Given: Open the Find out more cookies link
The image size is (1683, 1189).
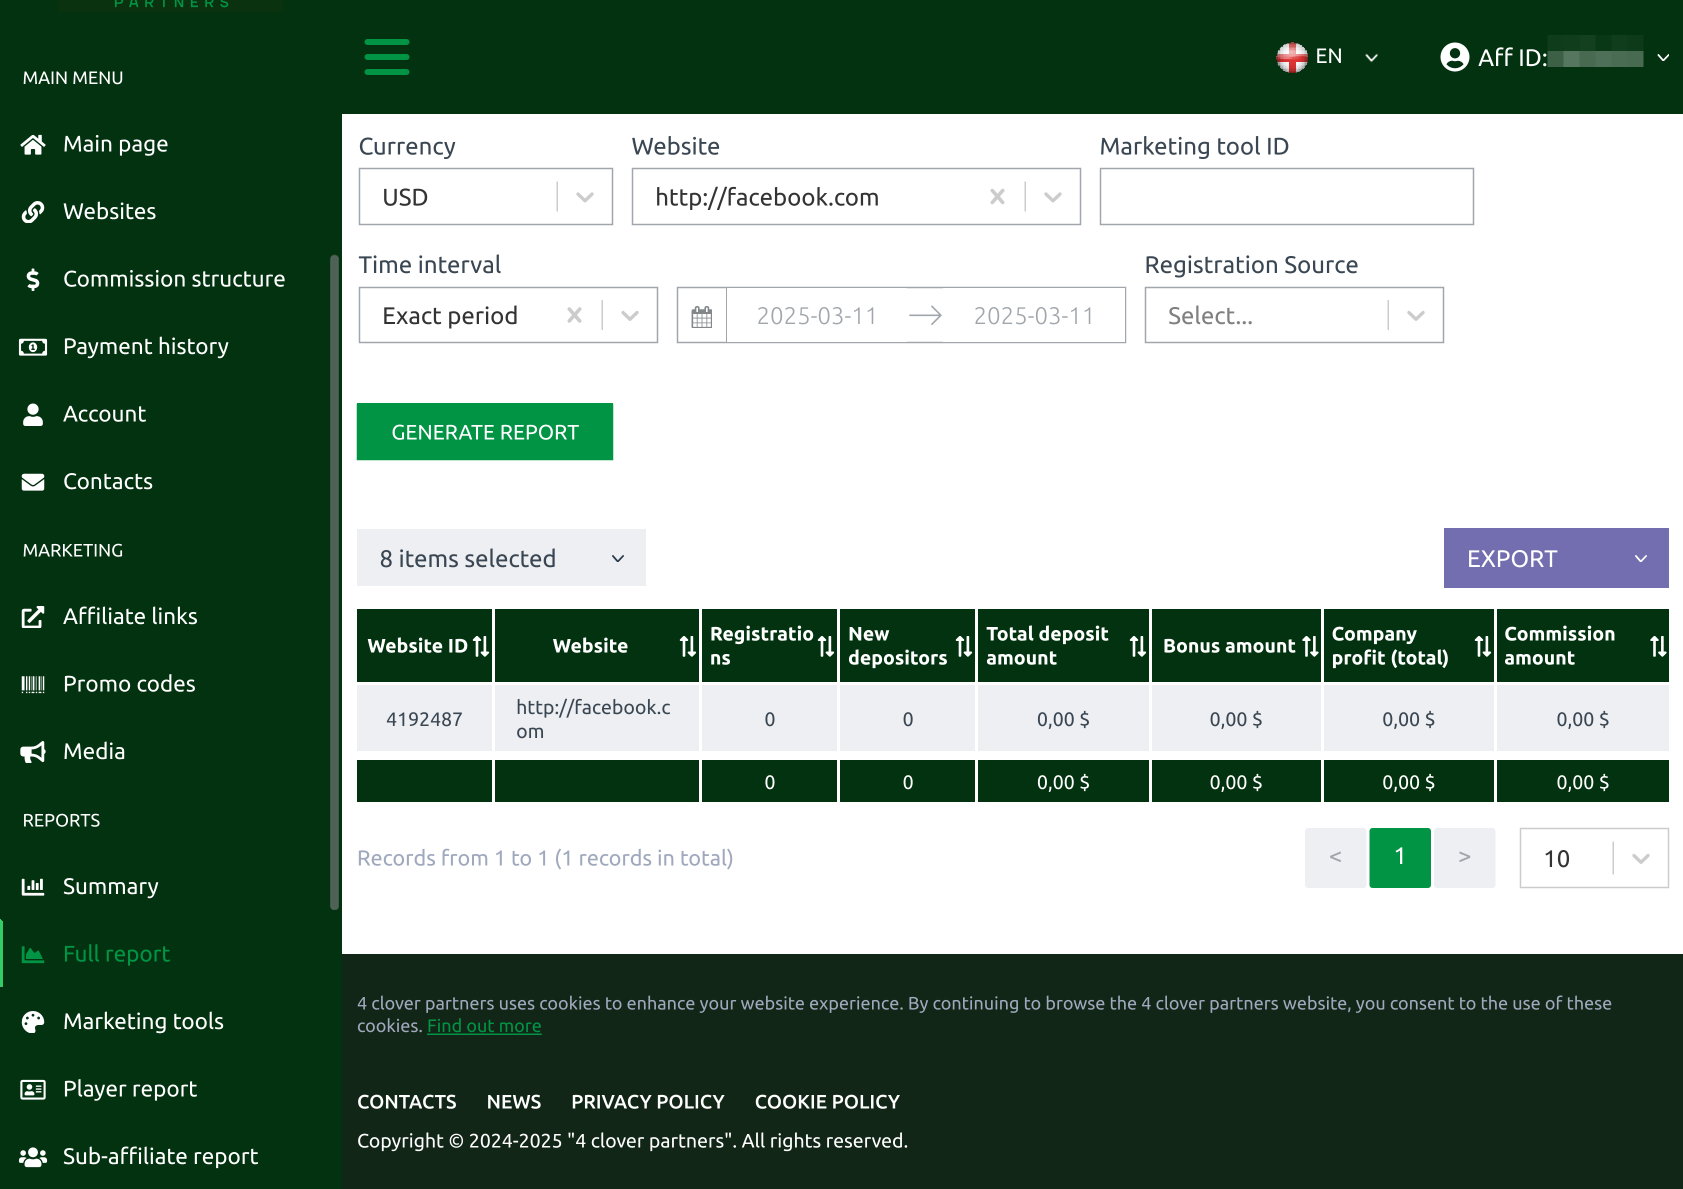Looking at the screenshot, I should [484, 1026].
